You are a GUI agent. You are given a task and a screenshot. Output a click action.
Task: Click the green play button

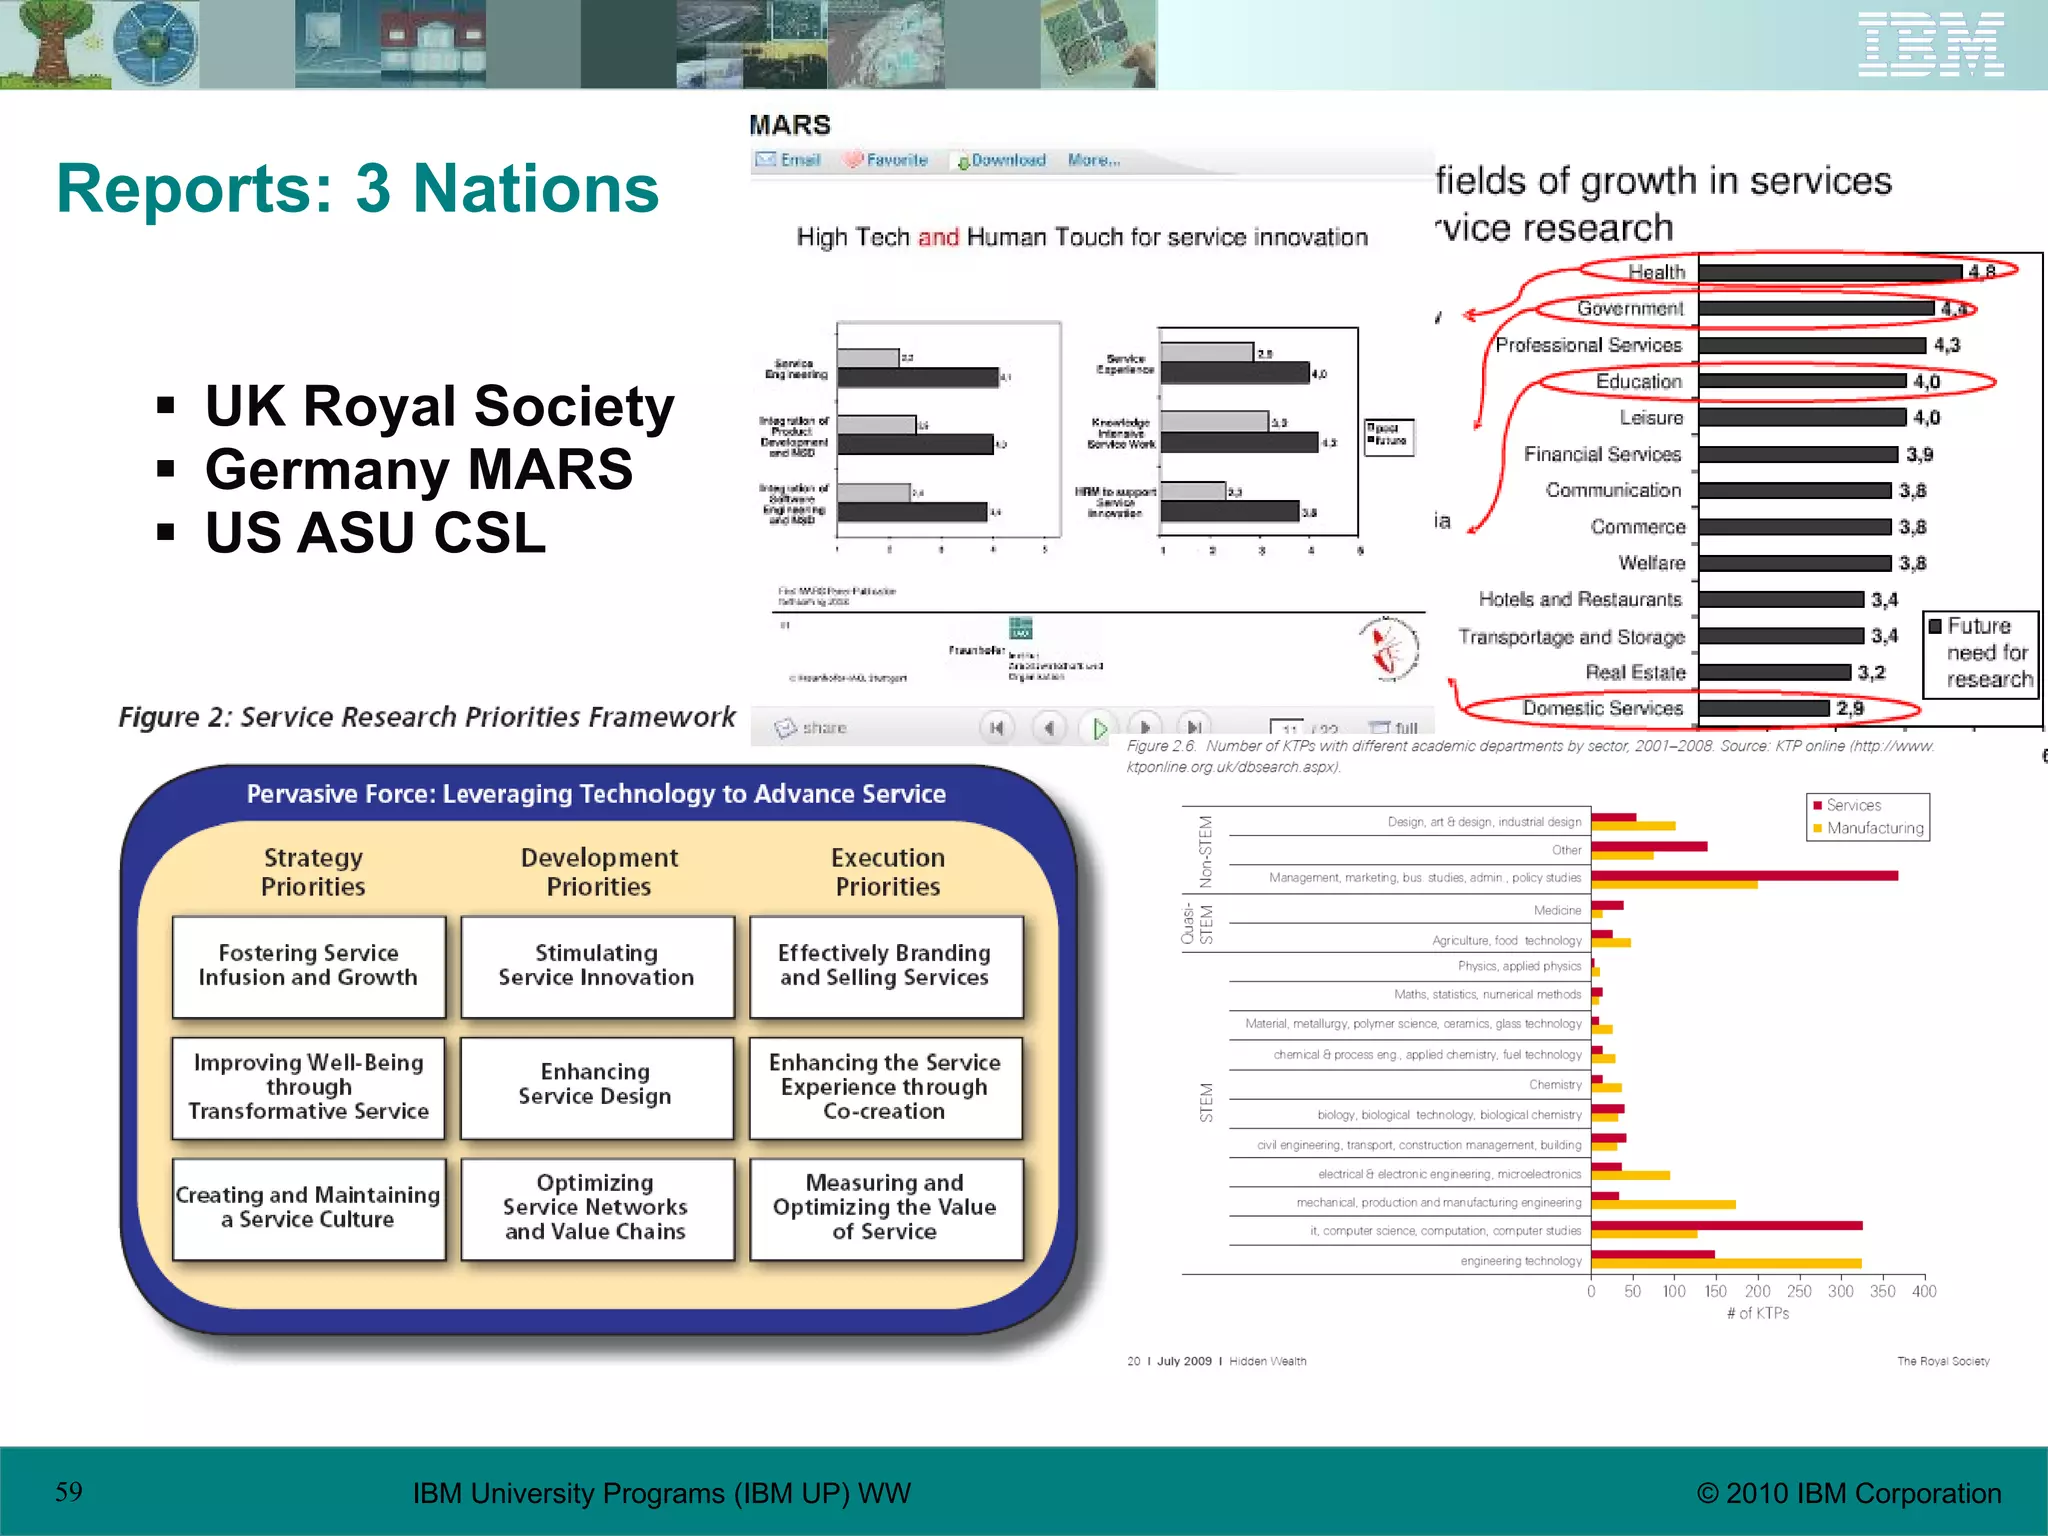[x=1098, y=728]
